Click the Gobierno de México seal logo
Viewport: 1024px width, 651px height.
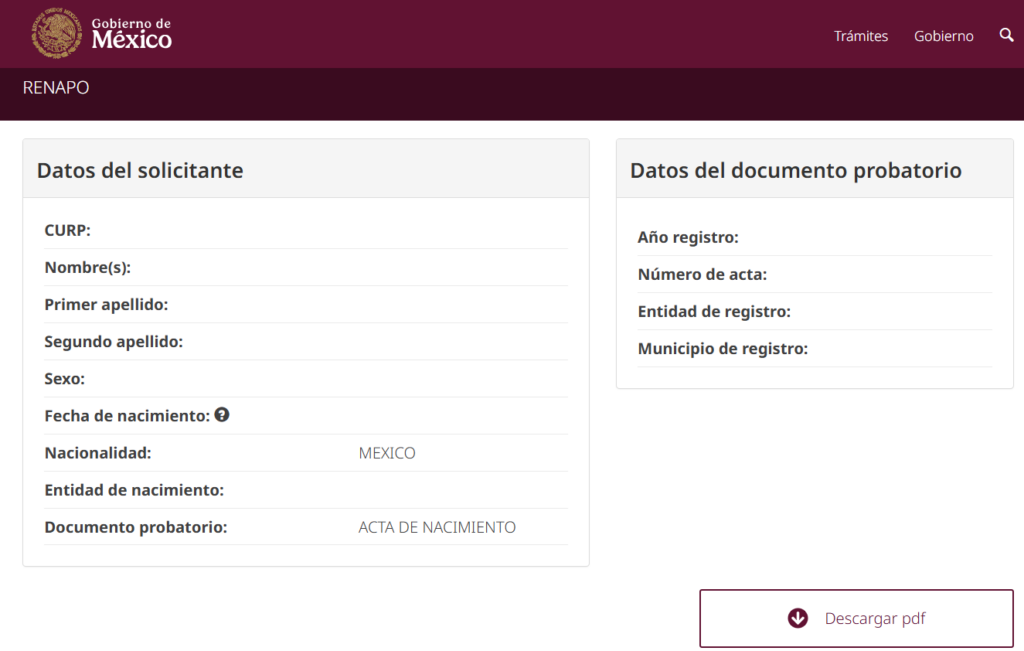pyautogui.click(x=57, y=34)
